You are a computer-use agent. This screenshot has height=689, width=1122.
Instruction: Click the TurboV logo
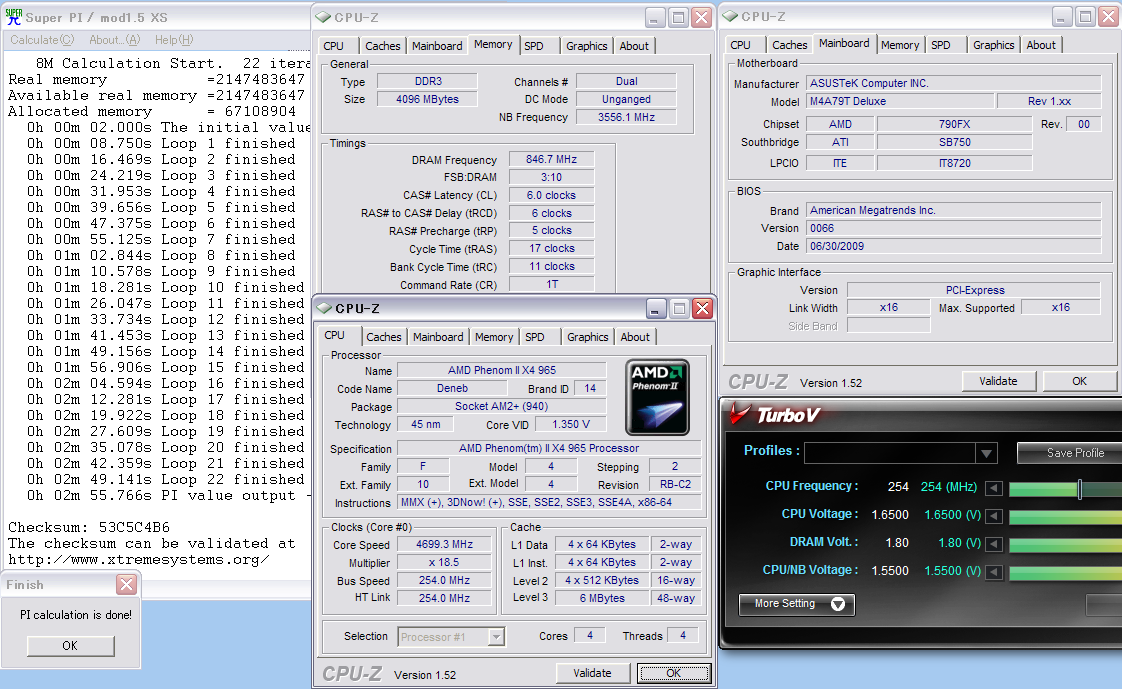pos(774,414)
